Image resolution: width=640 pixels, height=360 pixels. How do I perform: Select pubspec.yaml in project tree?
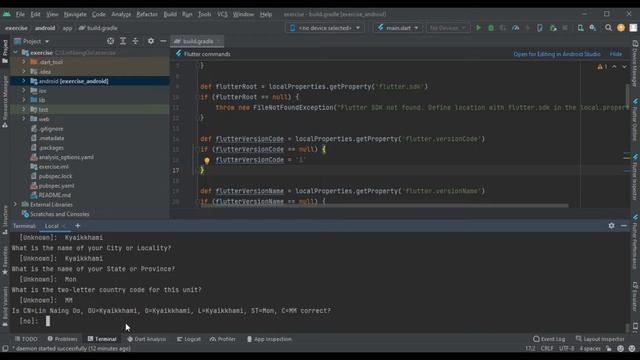pyautogui.click(x=56, y=185)
